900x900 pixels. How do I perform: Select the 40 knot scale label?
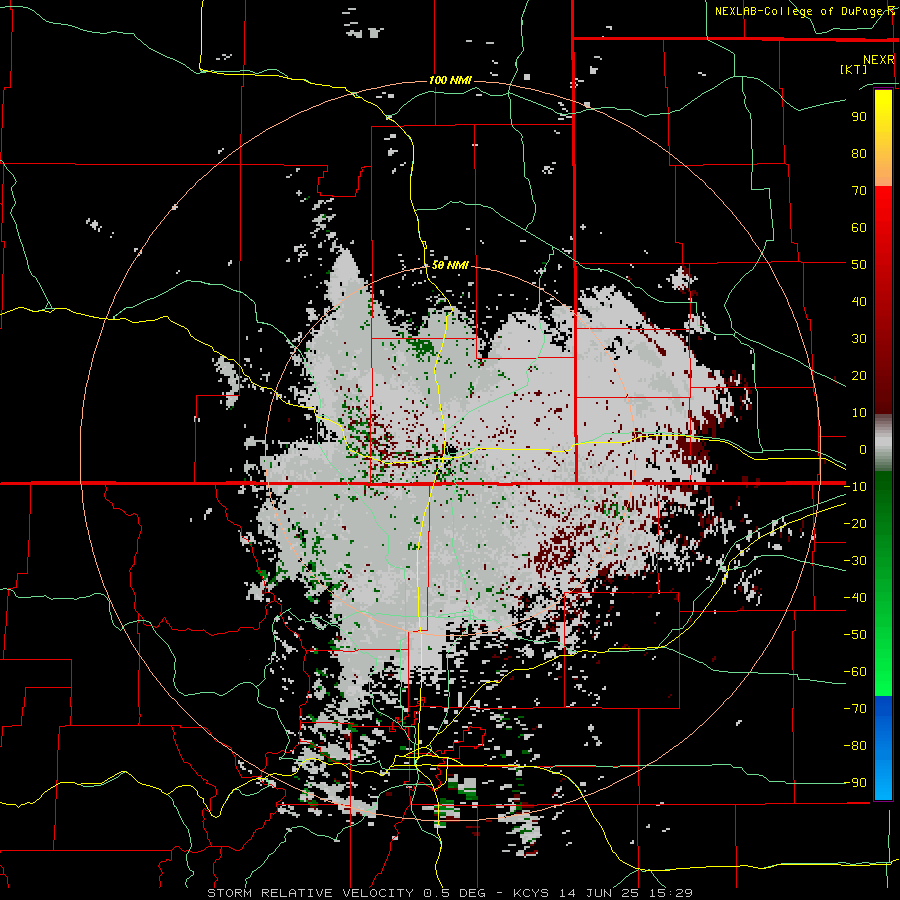pyautogui.click(x=859, y=301)
